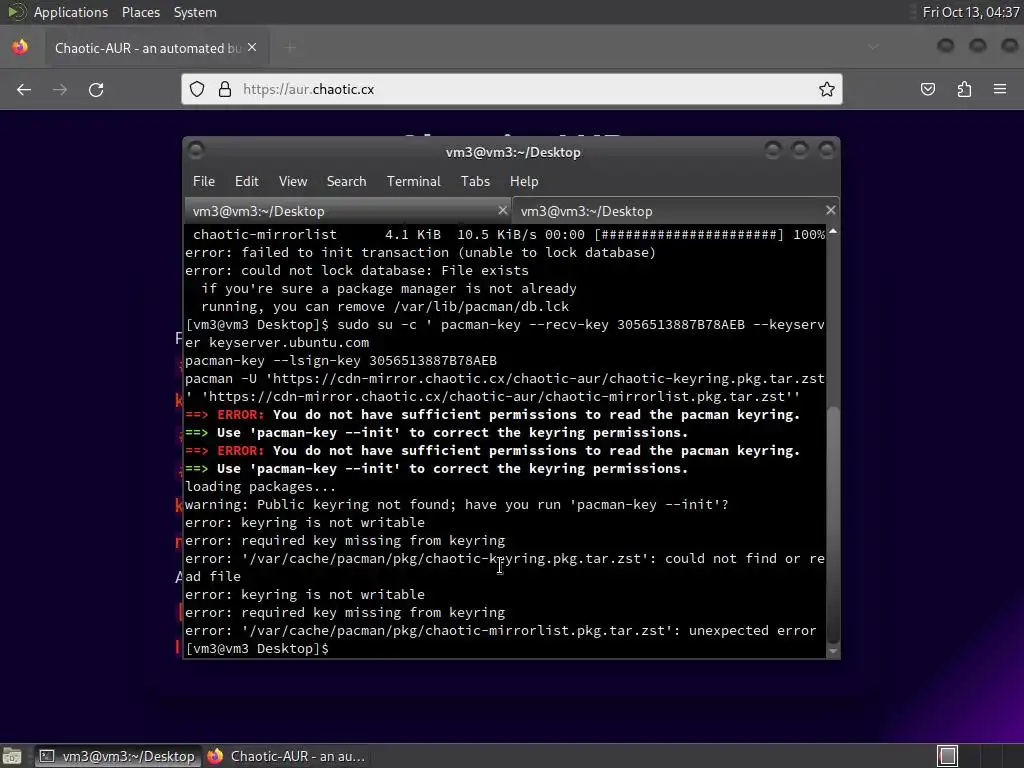Click the 'error: keyring is not writable' first line
This screenshot has height=768, width=1024.
coord(304,522)
